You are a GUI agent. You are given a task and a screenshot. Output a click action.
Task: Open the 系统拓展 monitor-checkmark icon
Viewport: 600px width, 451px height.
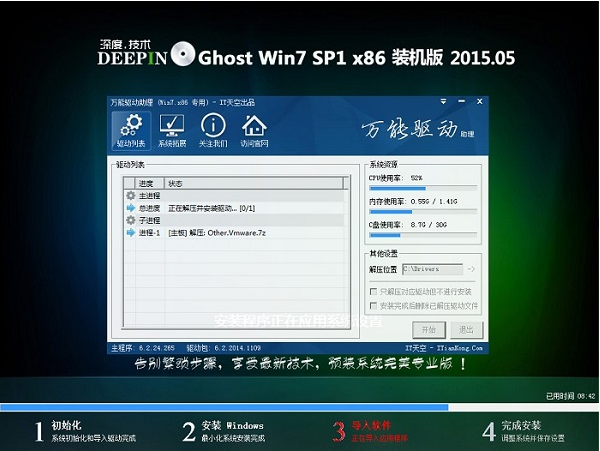click(x=172, y=130)
